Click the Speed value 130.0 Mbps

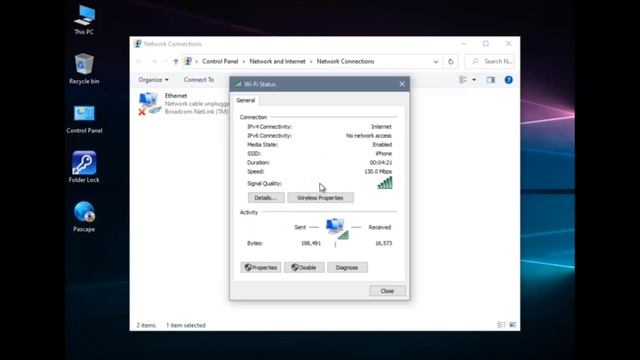click(x=378, y=172)
